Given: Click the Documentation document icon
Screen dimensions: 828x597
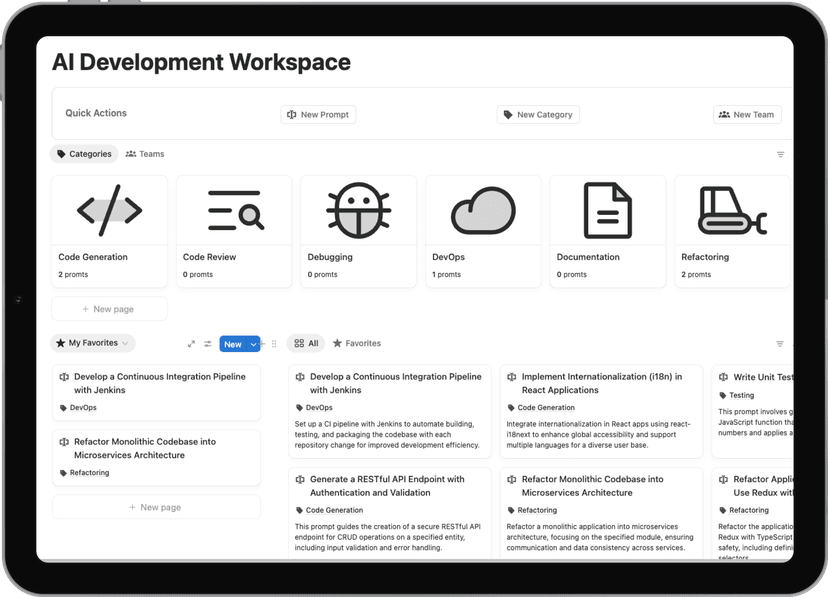Looking at the screenshot, I should point(607,208).
